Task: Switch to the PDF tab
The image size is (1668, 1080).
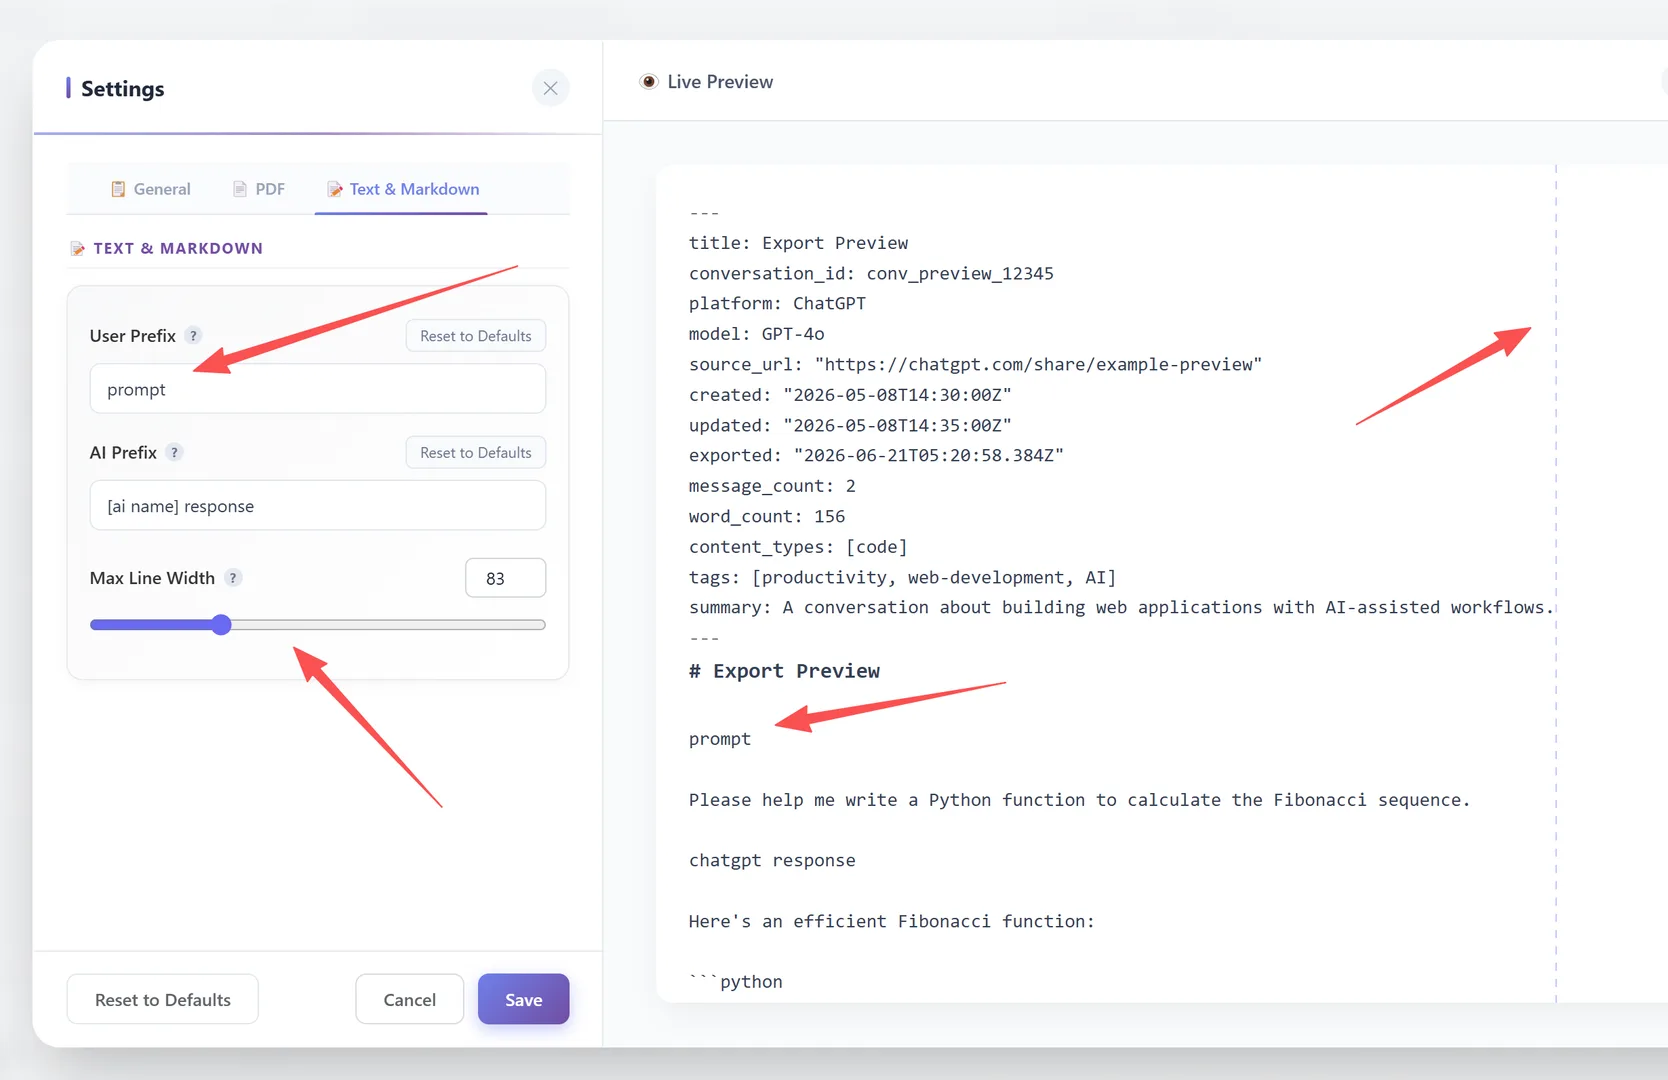Action: point(259,189)
